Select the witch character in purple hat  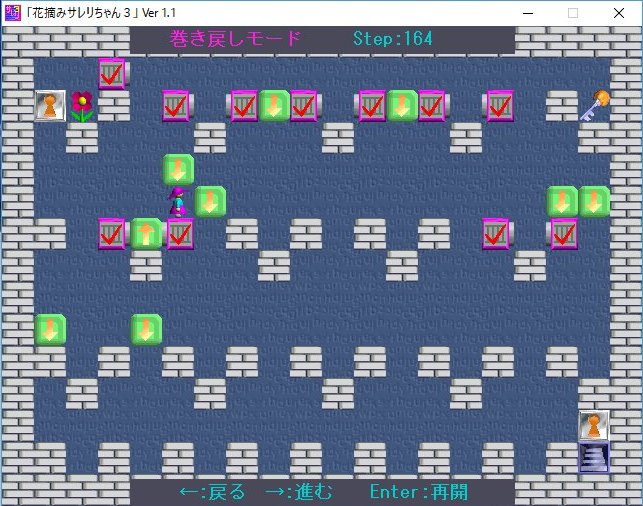(178, 201)
